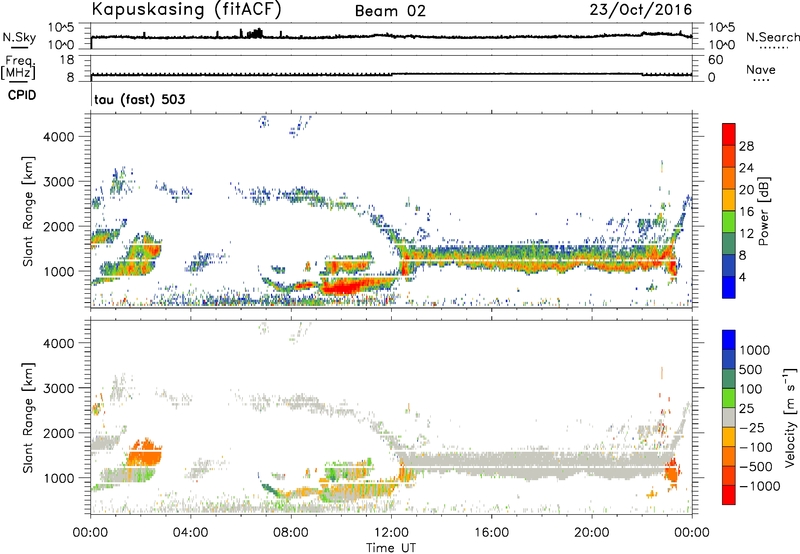Select gray Velocity segment between 25 and -25
This screenshot has width=800, height=554.
(x=729, y=417)
